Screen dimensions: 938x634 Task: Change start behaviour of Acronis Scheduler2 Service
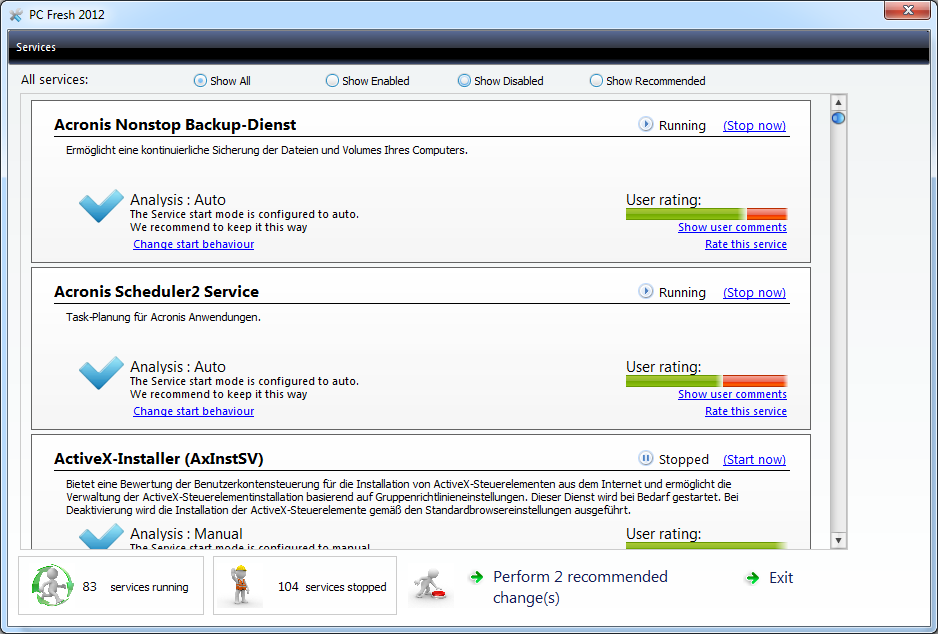tap(193, 411)
